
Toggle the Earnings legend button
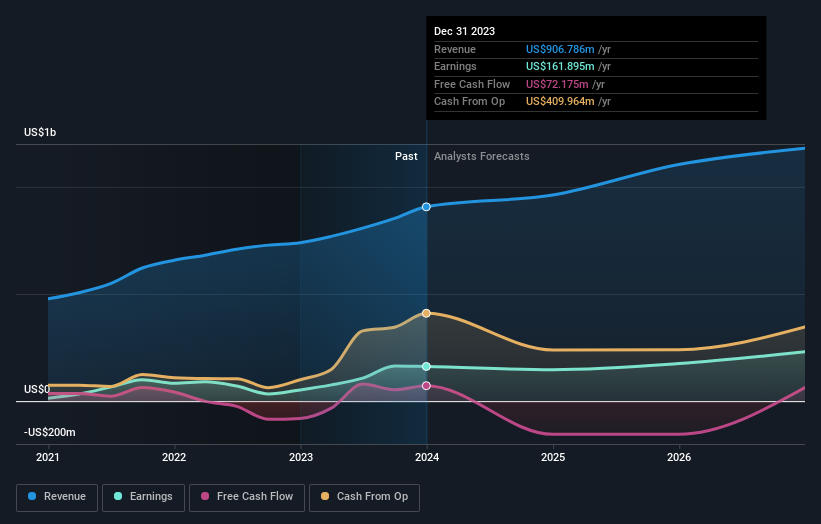click(x=143, y=497)
